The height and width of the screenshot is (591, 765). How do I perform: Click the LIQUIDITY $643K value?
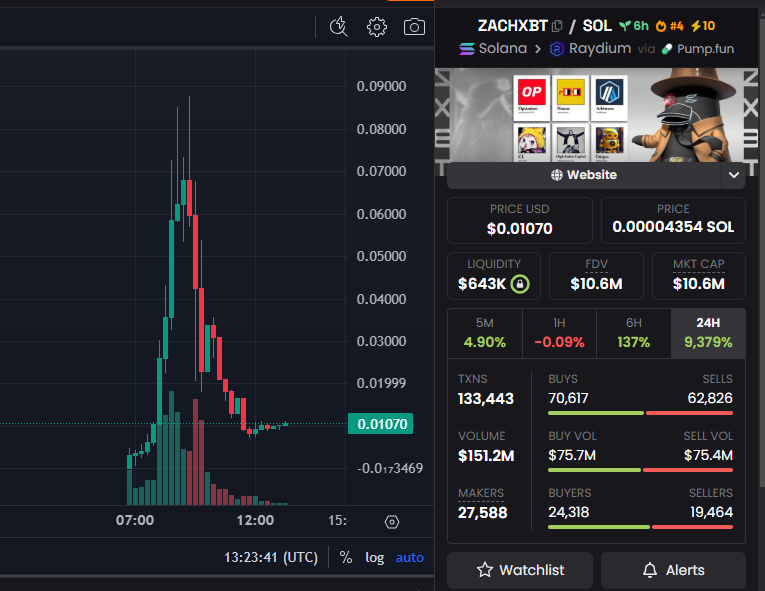pos(482,284)
